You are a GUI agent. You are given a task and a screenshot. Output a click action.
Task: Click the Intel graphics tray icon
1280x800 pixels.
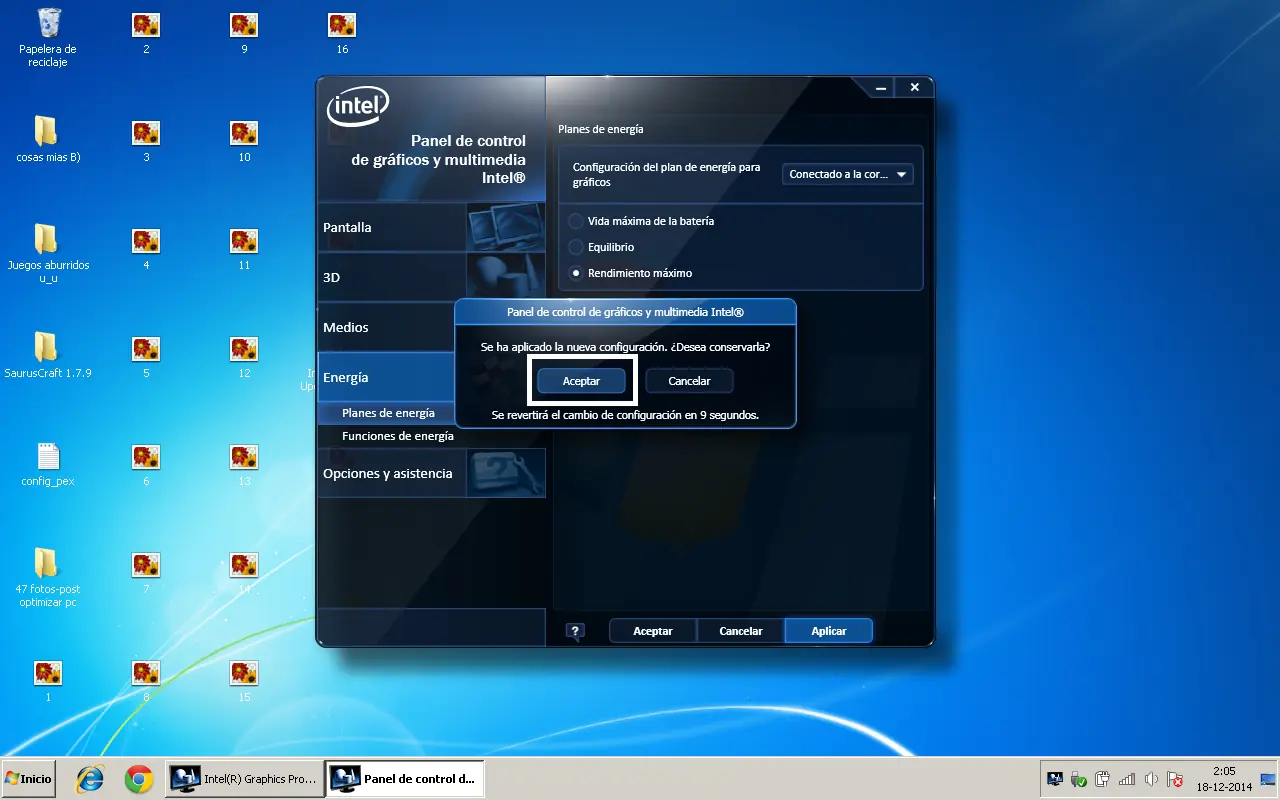pyautogui.click(x=1054, y=779)
